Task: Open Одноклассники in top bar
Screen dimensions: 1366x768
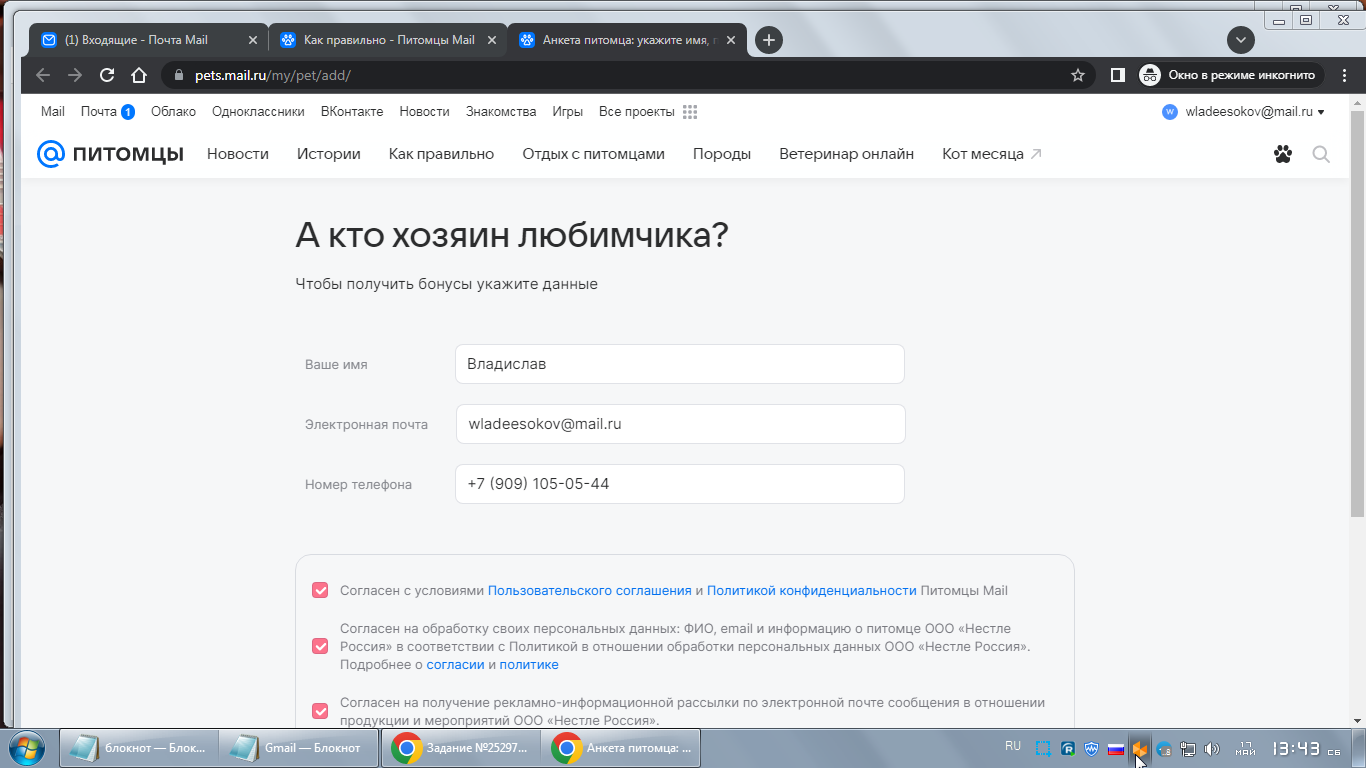Action: (x=258, y=112)
